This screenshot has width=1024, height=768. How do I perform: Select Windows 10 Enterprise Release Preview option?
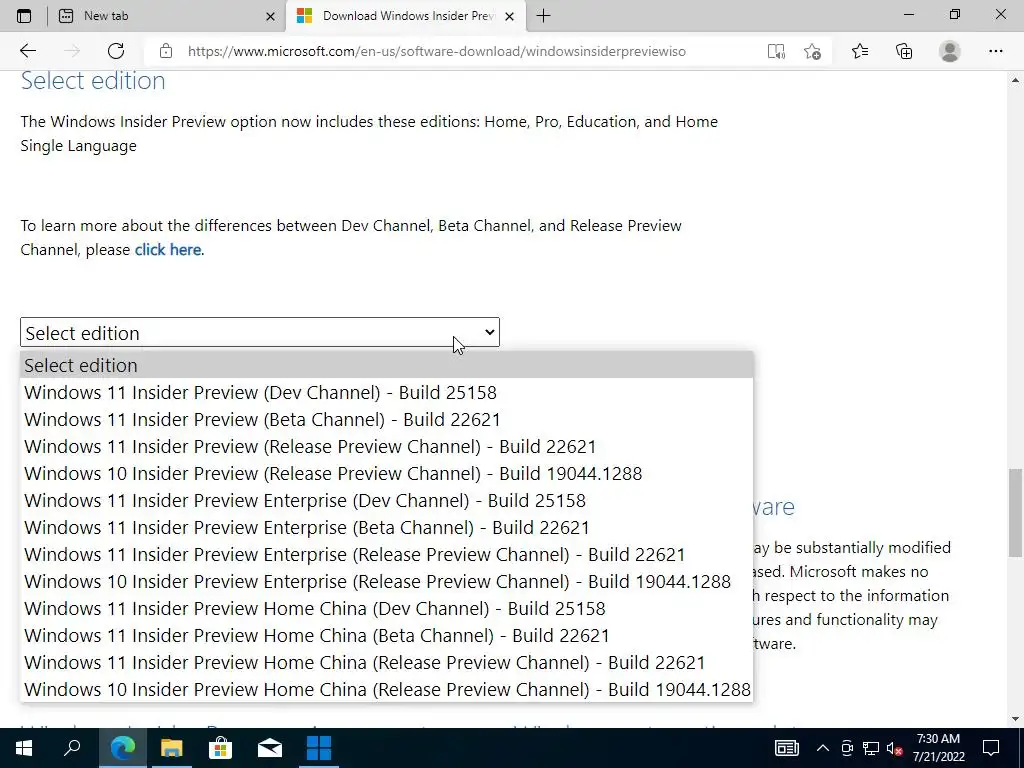[x=387, y=581]
